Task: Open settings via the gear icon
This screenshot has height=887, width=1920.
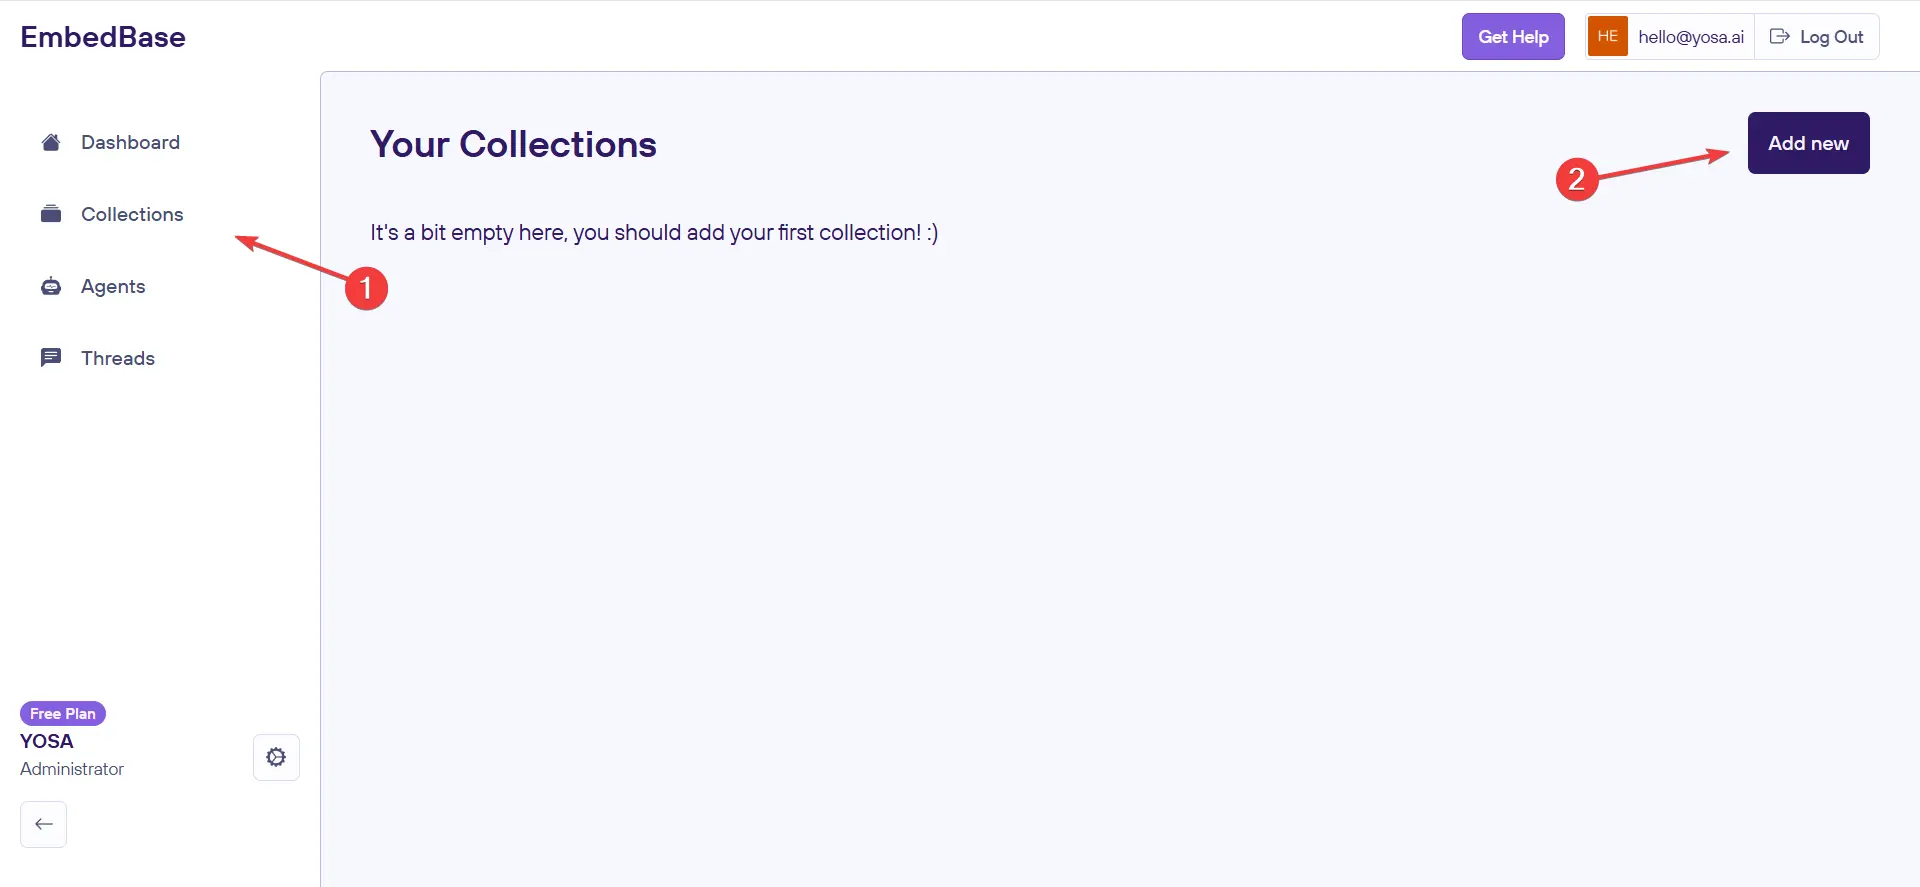Action: [x=276, y=757]
